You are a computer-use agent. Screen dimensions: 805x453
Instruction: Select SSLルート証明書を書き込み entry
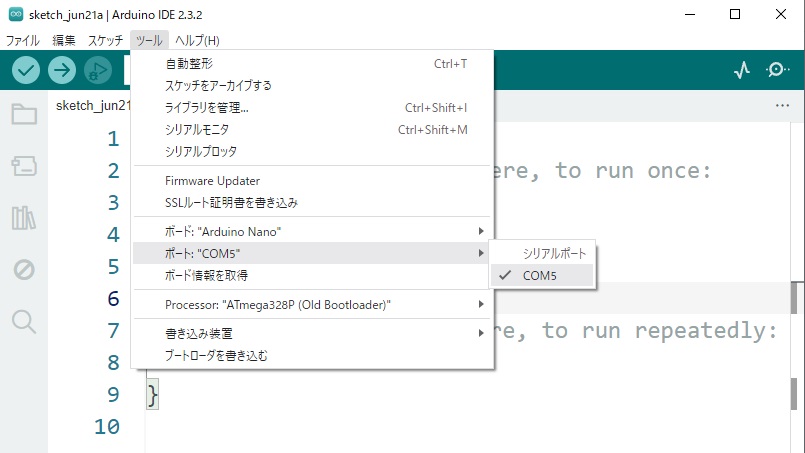coord(312,202)
